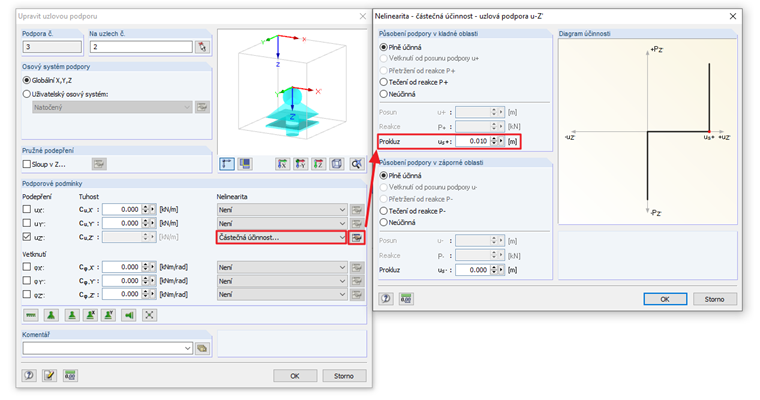Switch preview to isometric view
Viewport: 760px width, 400px height.
tap(337, 164)
